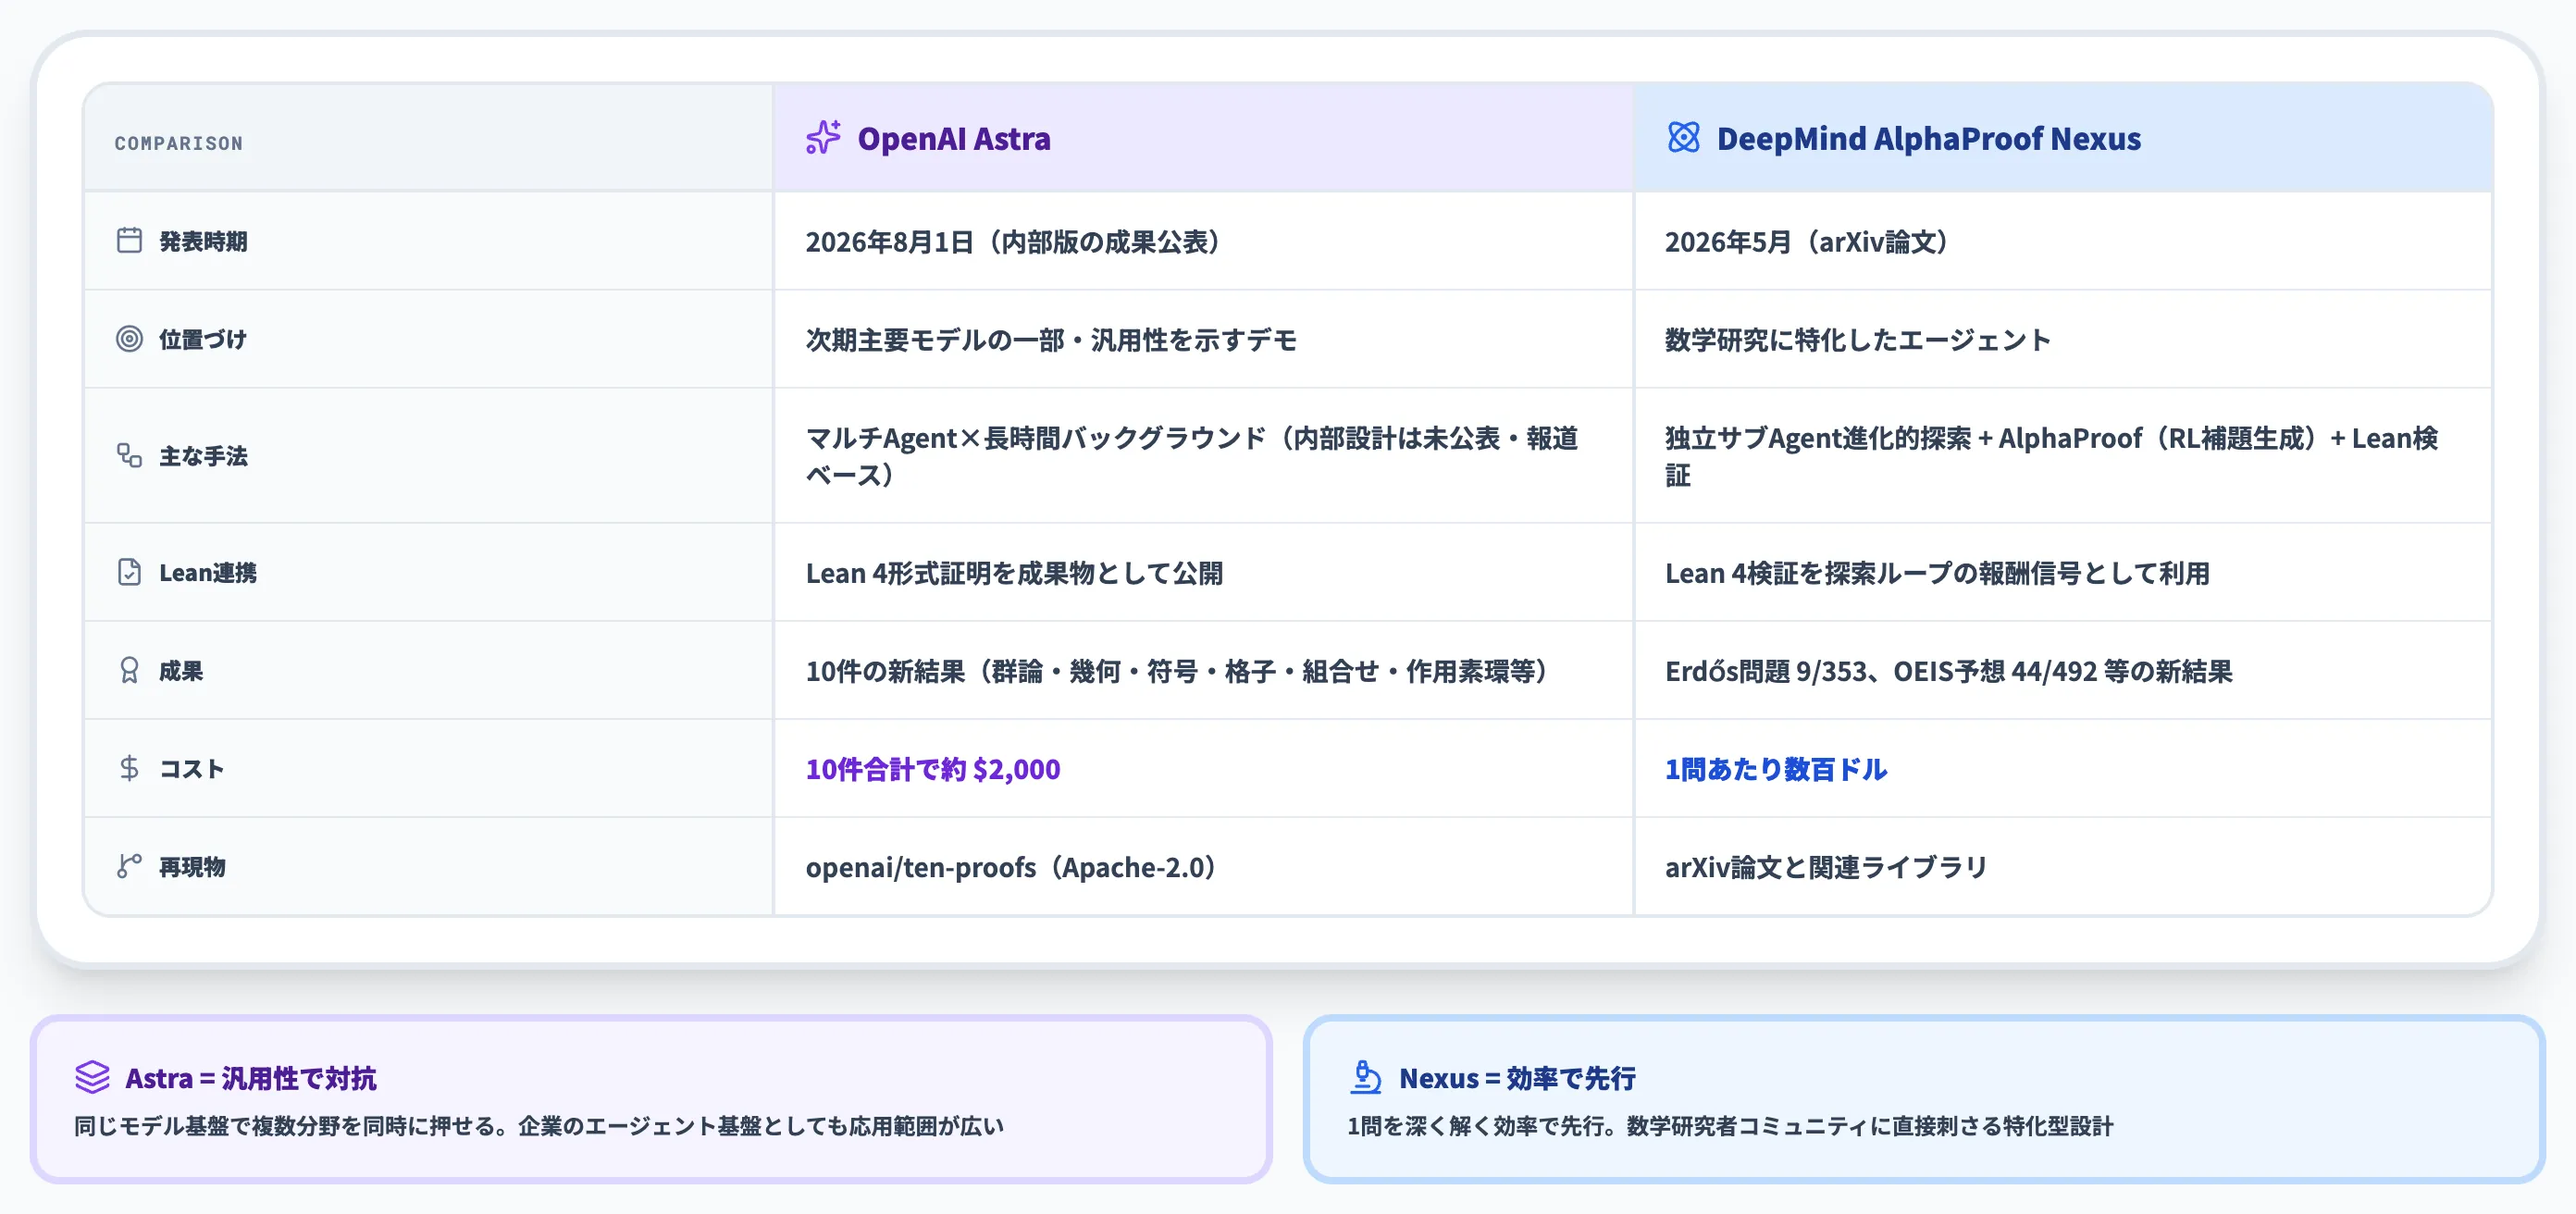The image size is (2576, 1214).
Task: Click the 位置づけ row label
Action: tap(203, 339)
